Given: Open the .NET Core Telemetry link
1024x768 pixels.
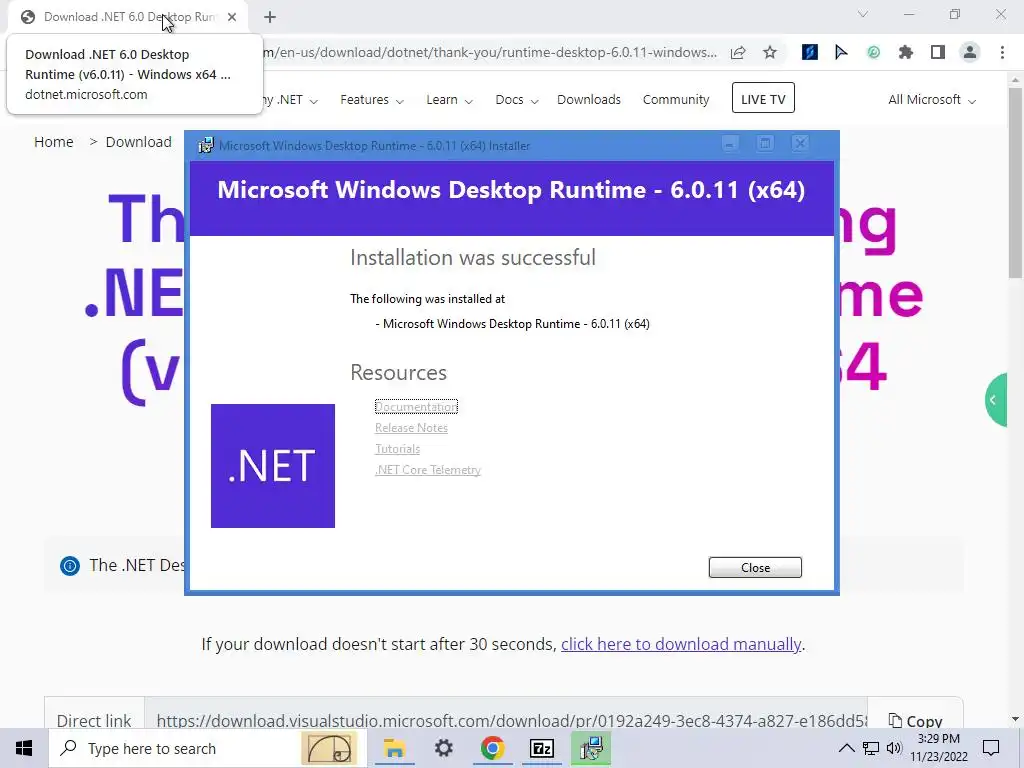Looking at the screenshot, I should 428,470.
